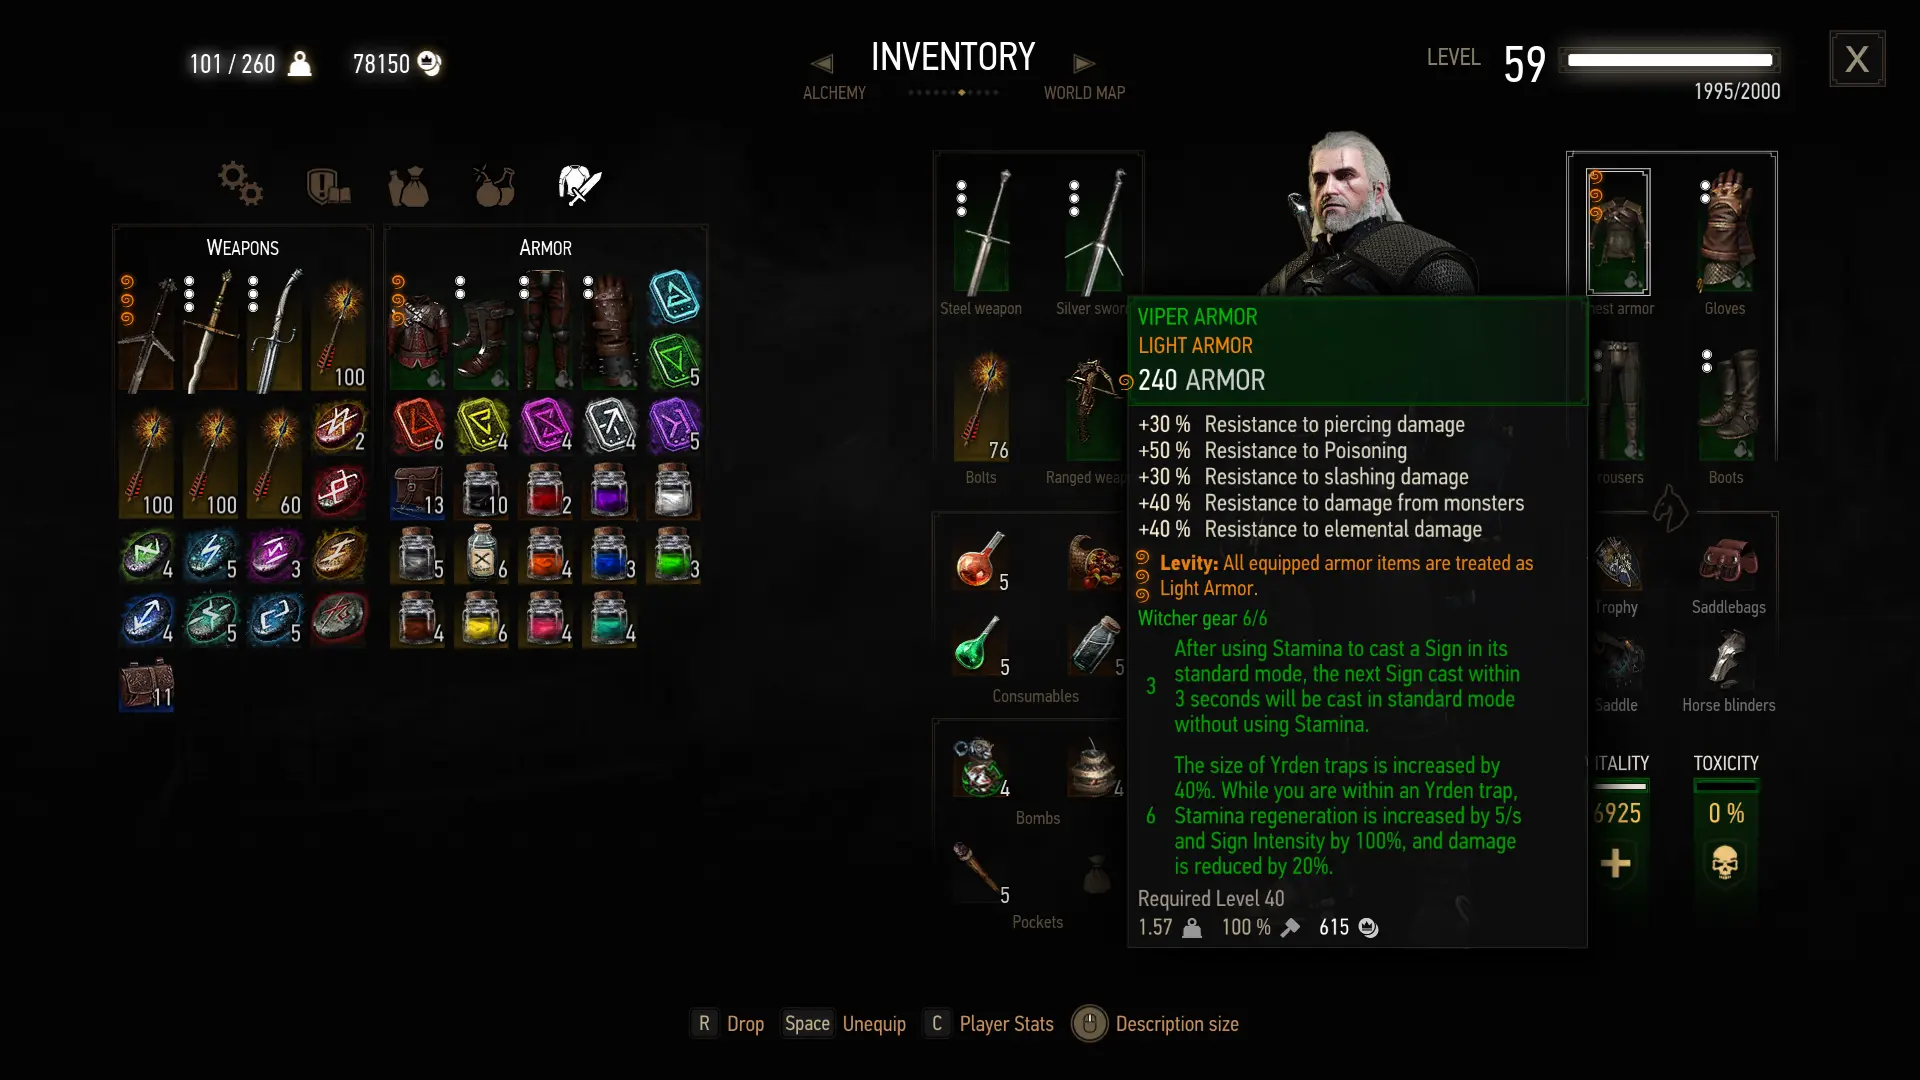Go to the previous Alchemy panel arrow
Screen dimensions: 1920x1080
tap(822, 64)
